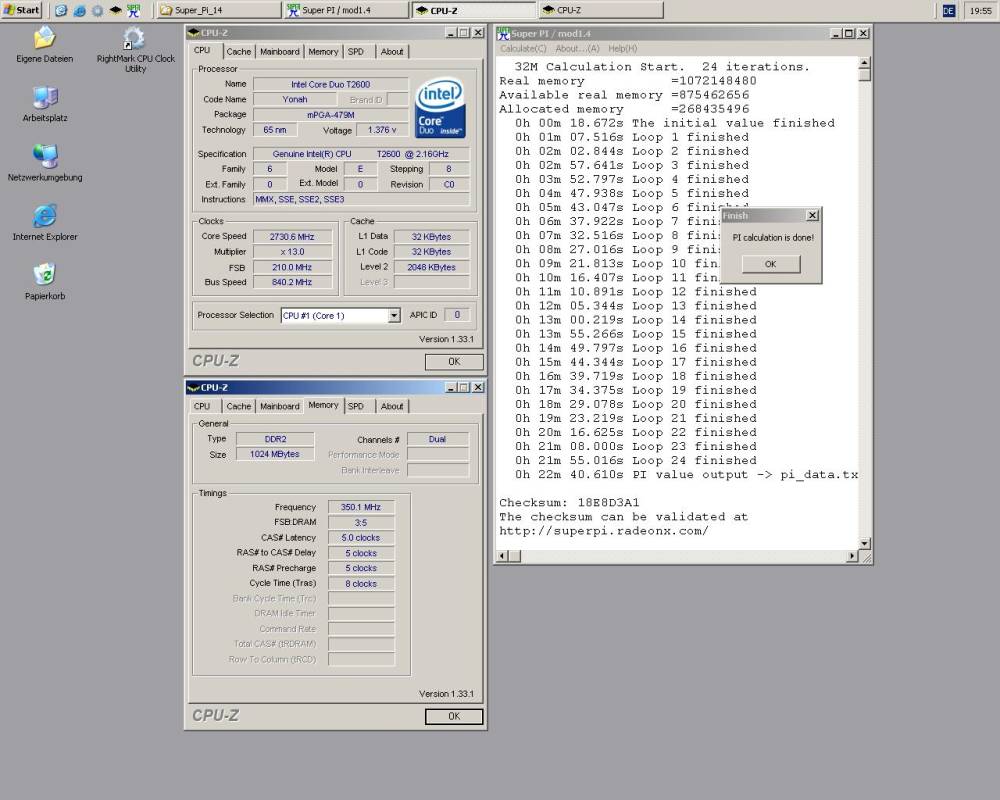Minimize the Super PI window
The image size is (1000, 800).
836,33
